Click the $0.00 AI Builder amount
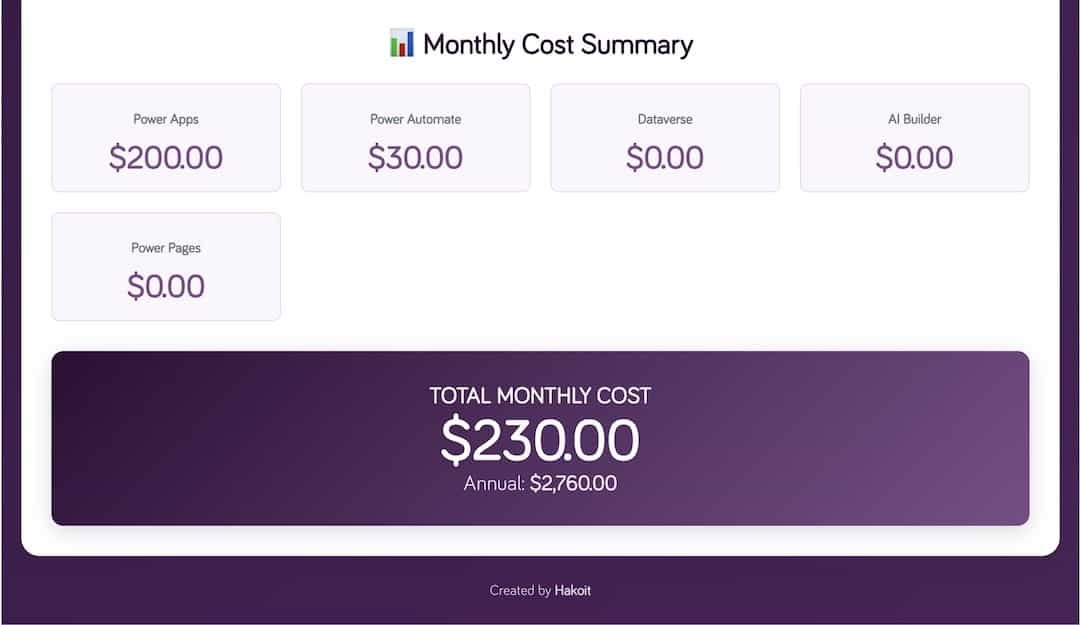 pyautogui.click(x=914, y=157)
